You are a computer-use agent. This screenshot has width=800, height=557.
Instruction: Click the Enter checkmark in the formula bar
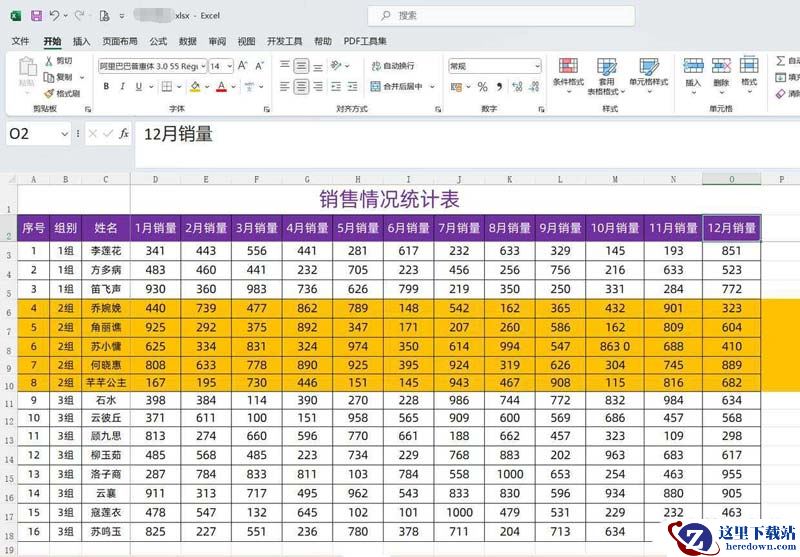(x=108, y=134)
